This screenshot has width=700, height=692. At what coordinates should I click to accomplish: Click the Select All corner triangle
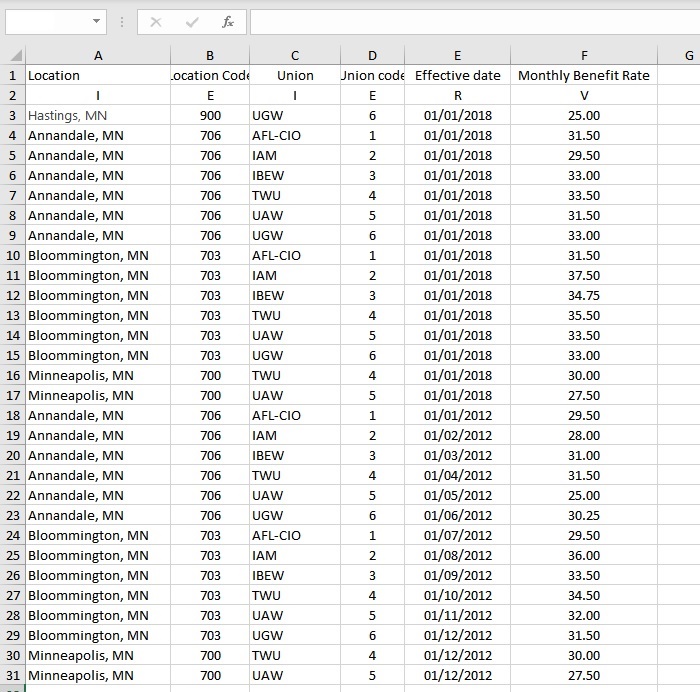pos(14,56)
